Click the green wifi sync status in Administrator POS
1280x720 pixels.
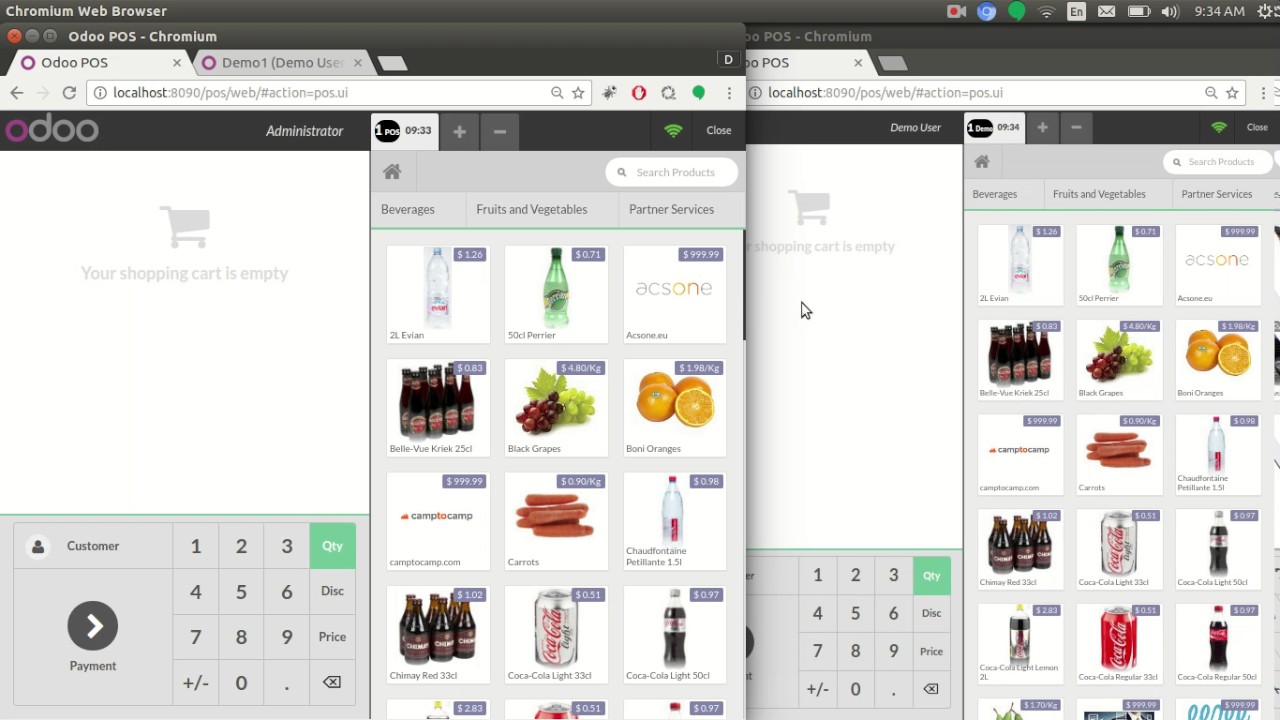click(x=673, y=130)
